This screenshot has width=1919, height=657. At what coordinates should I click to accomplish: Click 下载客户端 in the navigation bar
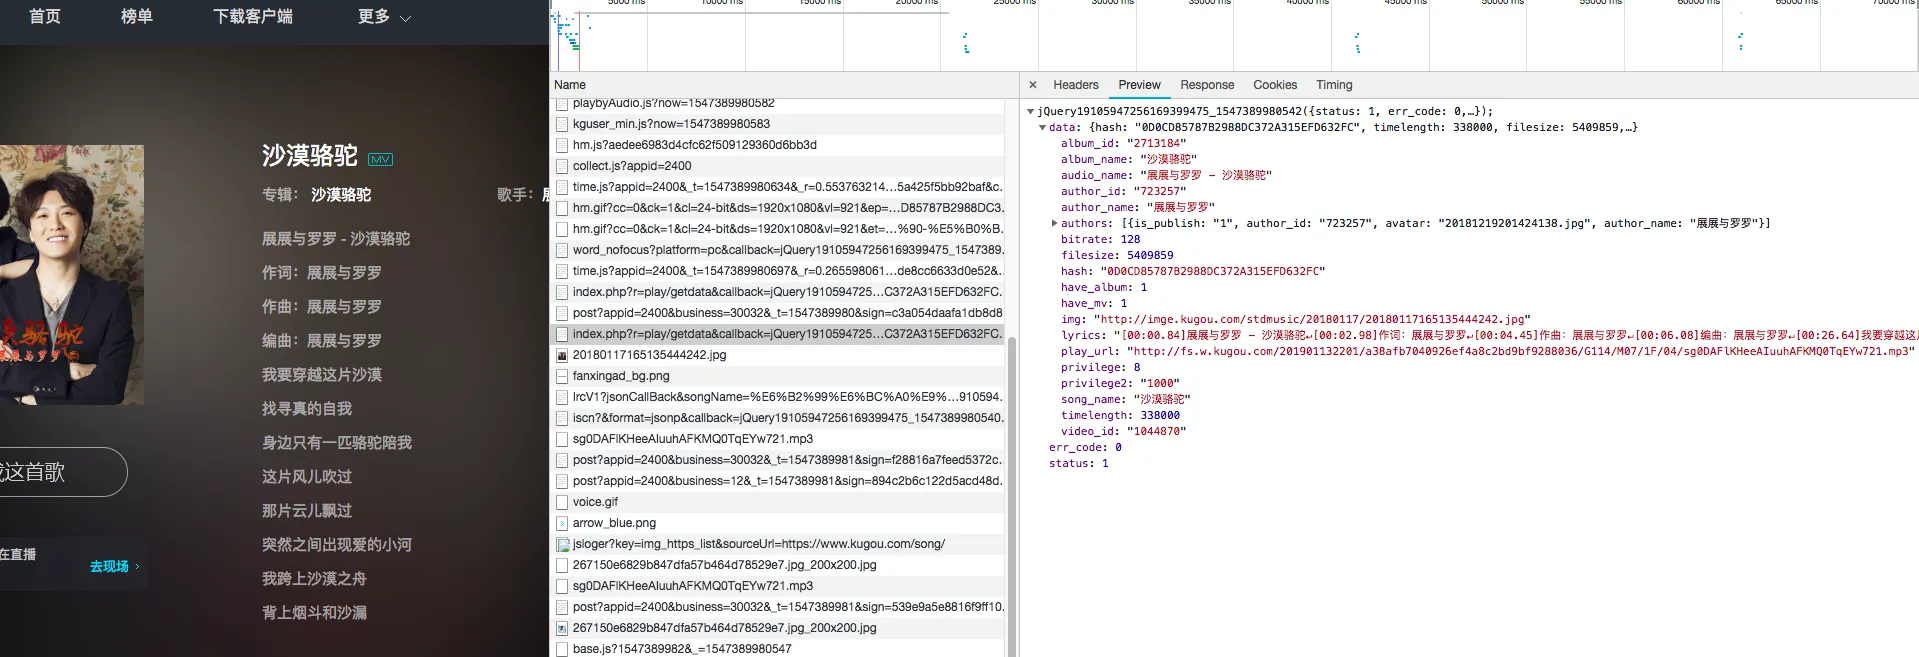click(x=253, y=17)
